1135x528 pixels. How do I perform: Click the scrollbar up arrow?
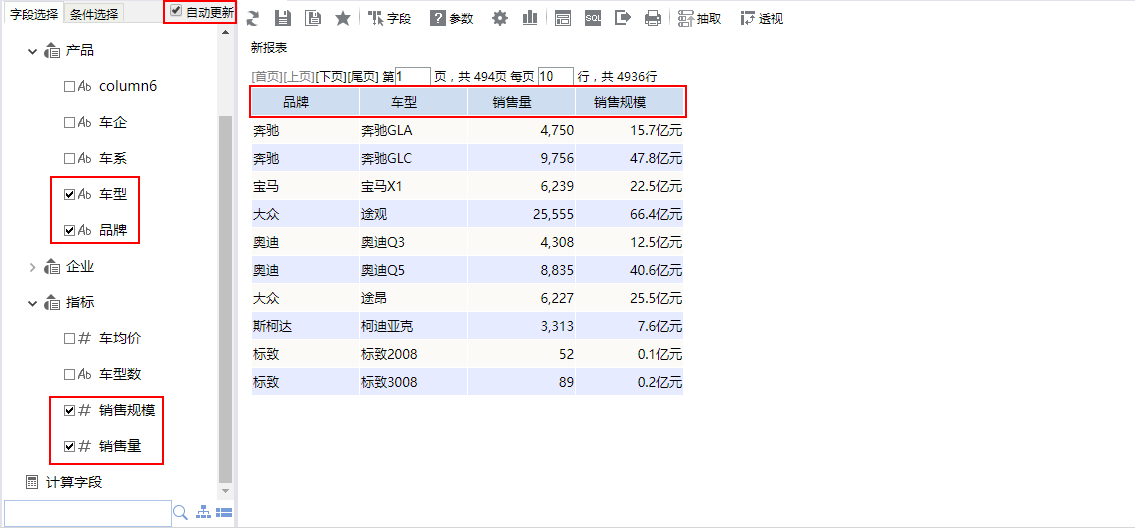click(x=226, y=33)
